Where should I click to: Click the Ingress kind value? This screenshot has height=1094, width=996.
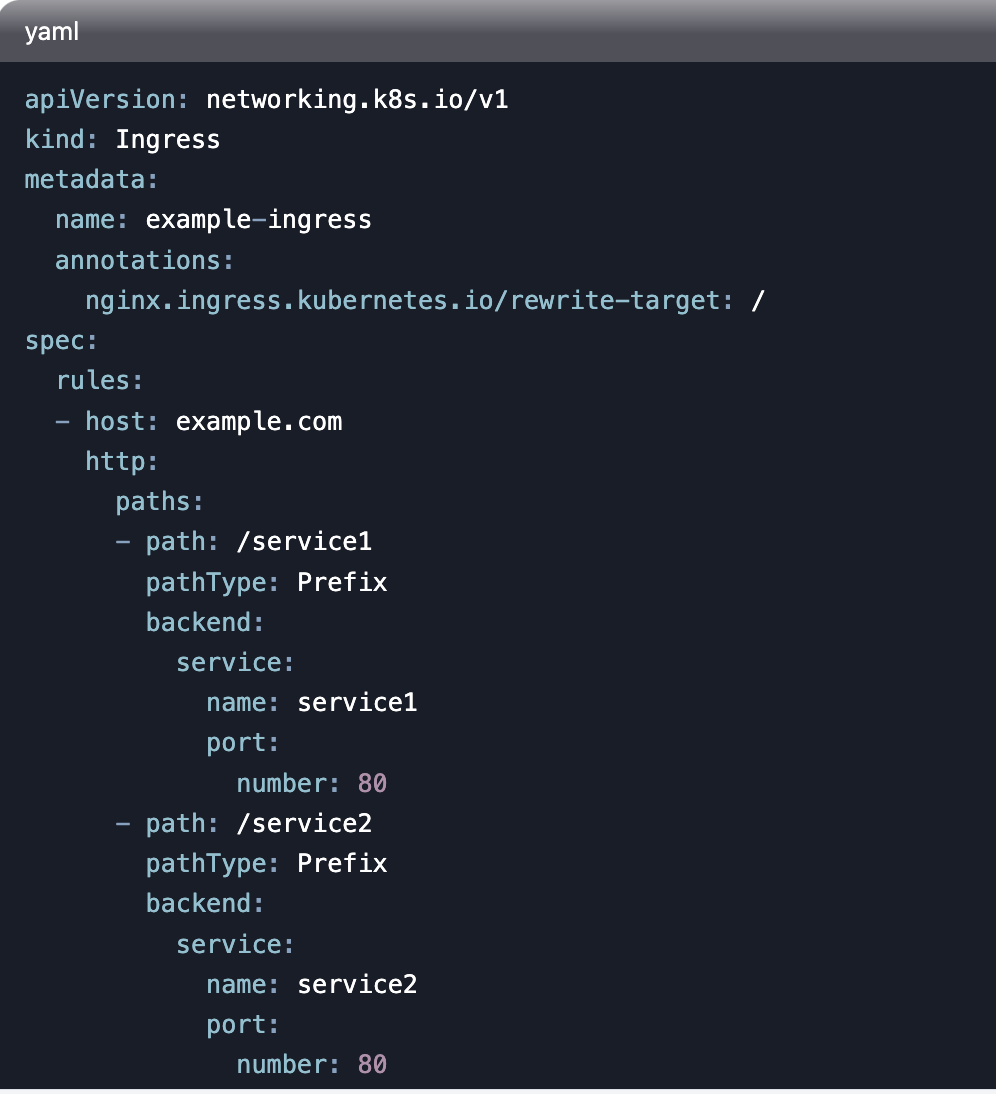168,139
